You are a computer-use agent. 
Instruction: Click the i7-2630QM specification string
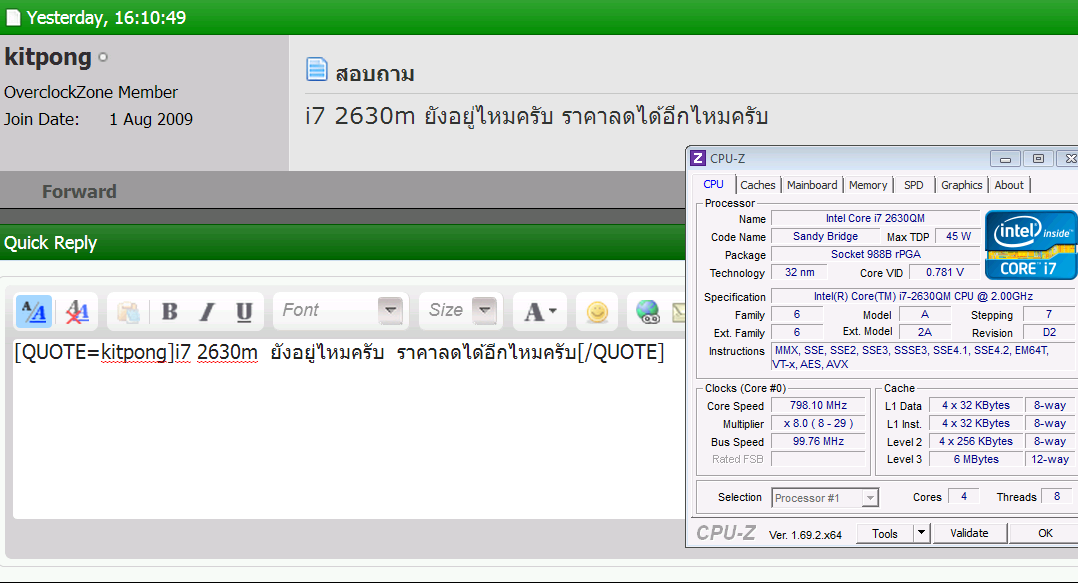tap(923, 296)
